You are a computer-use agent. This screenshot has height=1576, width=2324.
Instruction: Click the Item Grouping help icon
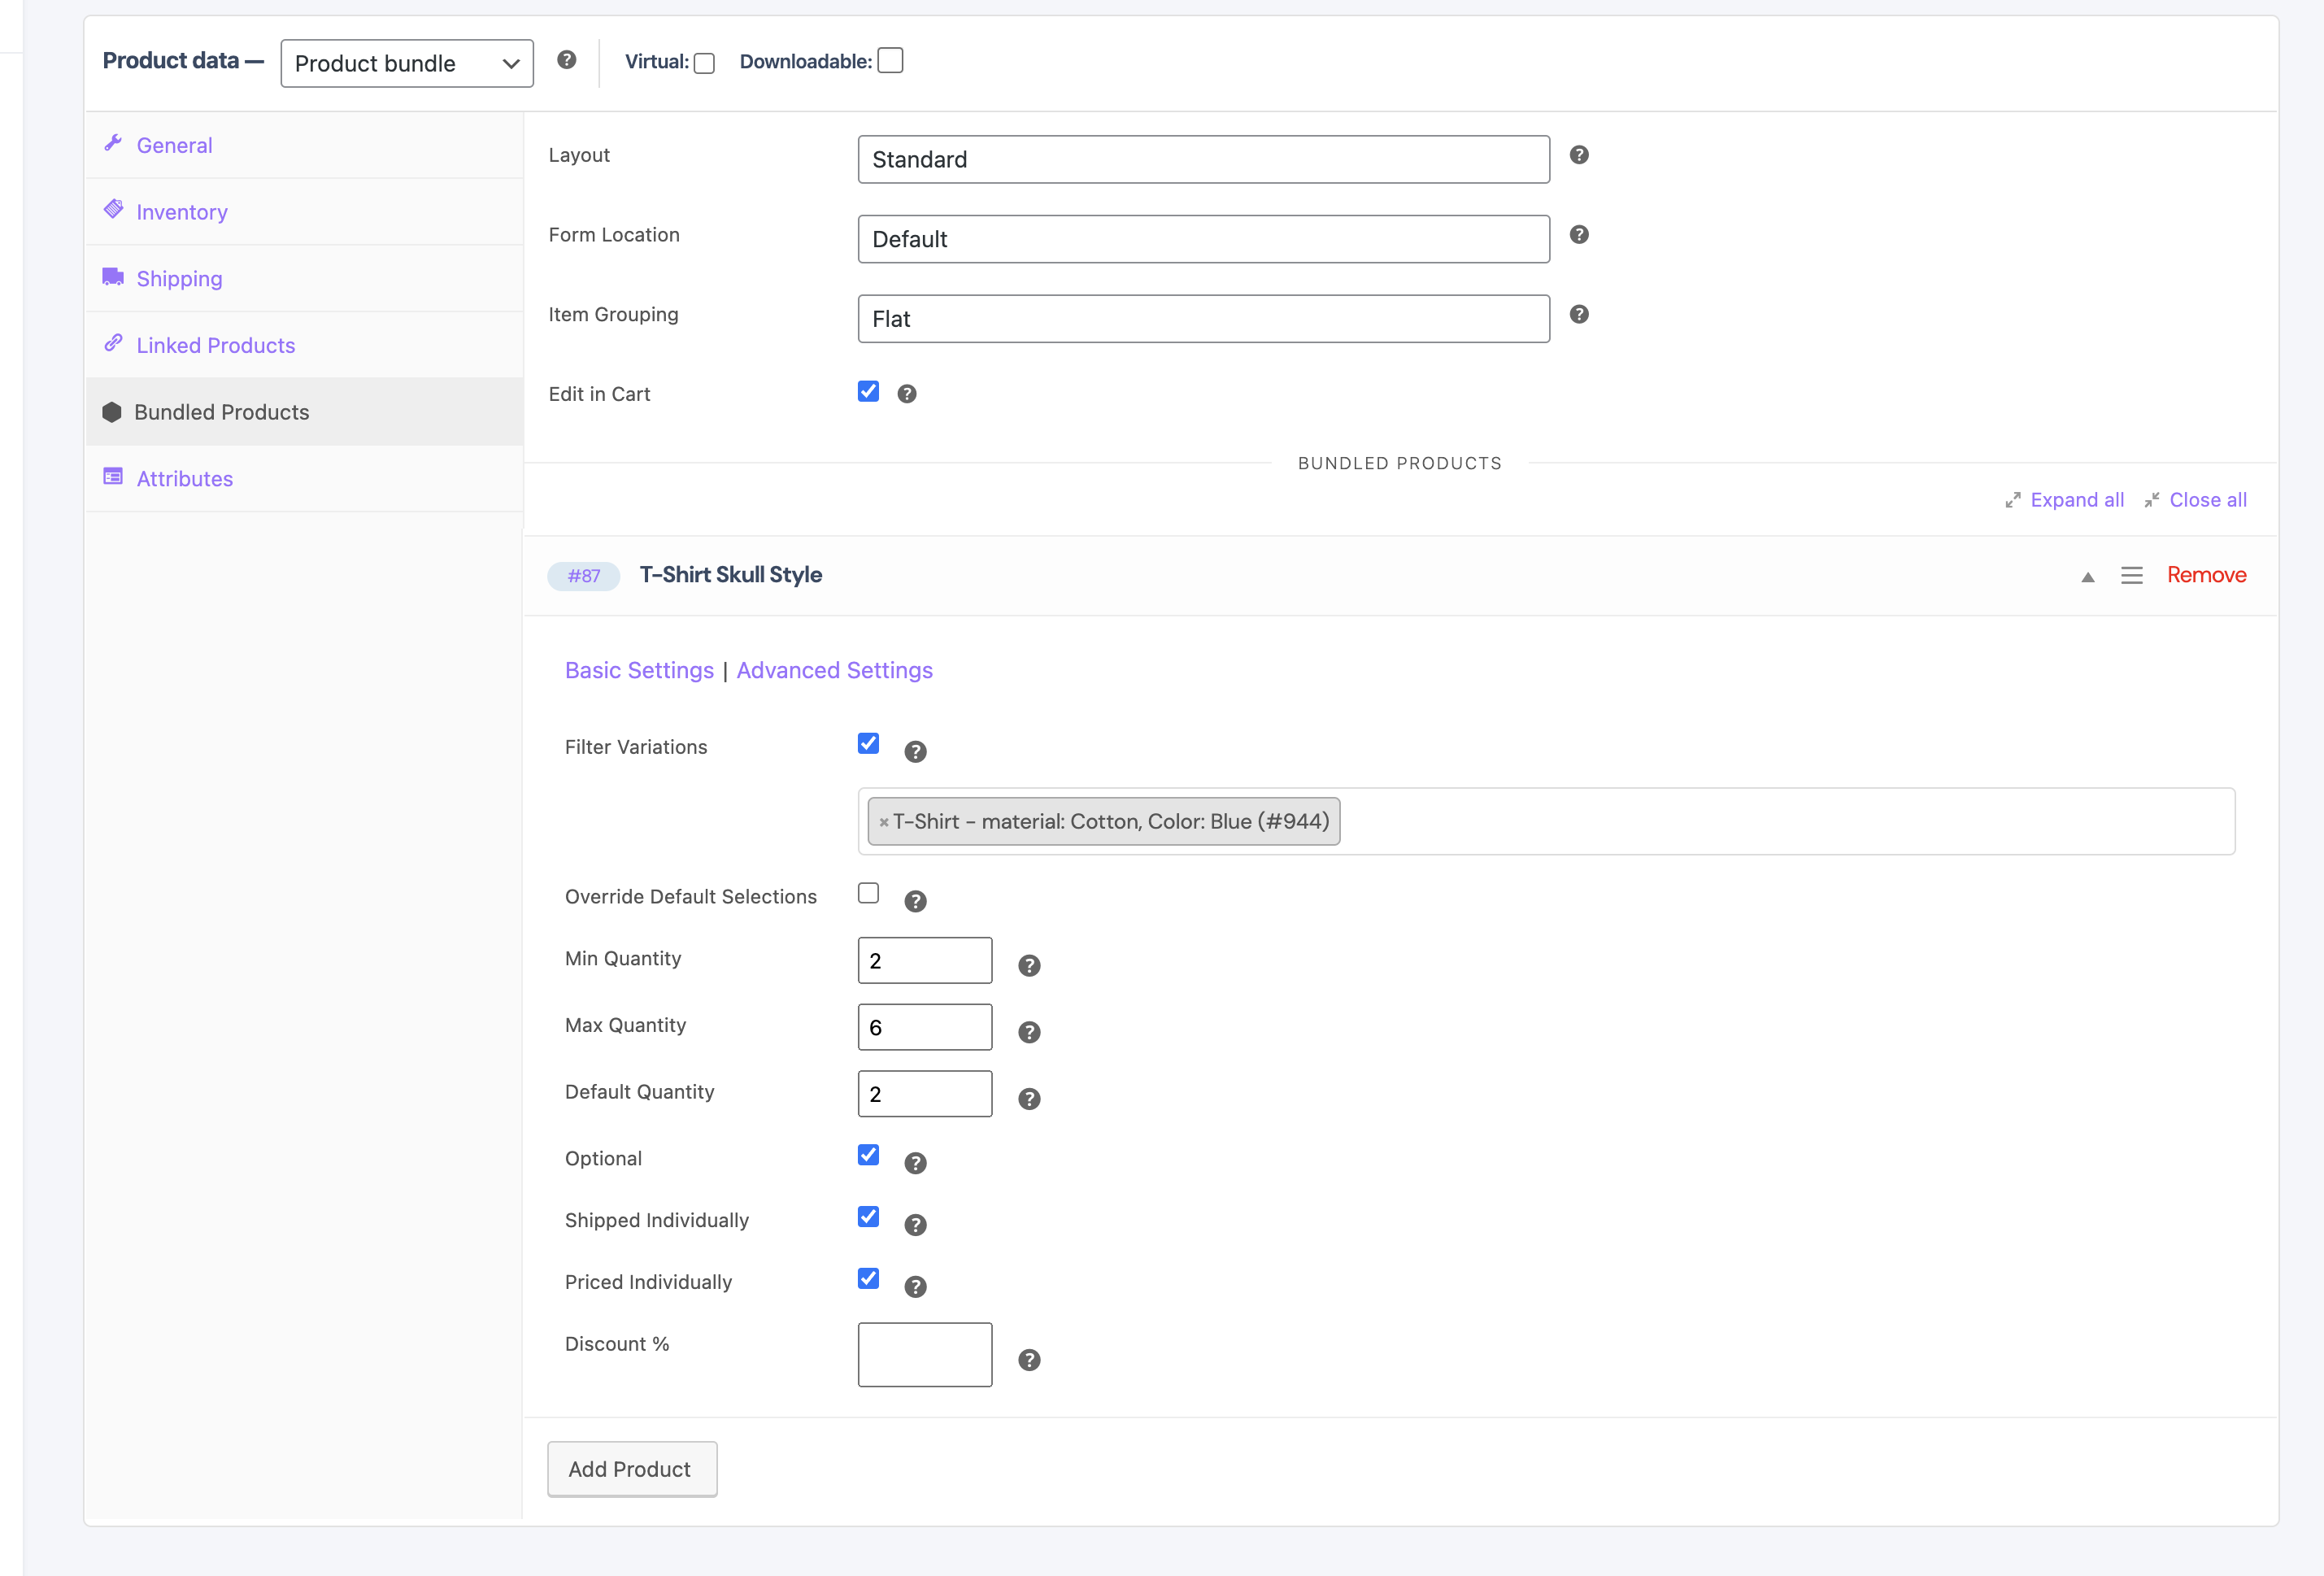click(1579, 314)
